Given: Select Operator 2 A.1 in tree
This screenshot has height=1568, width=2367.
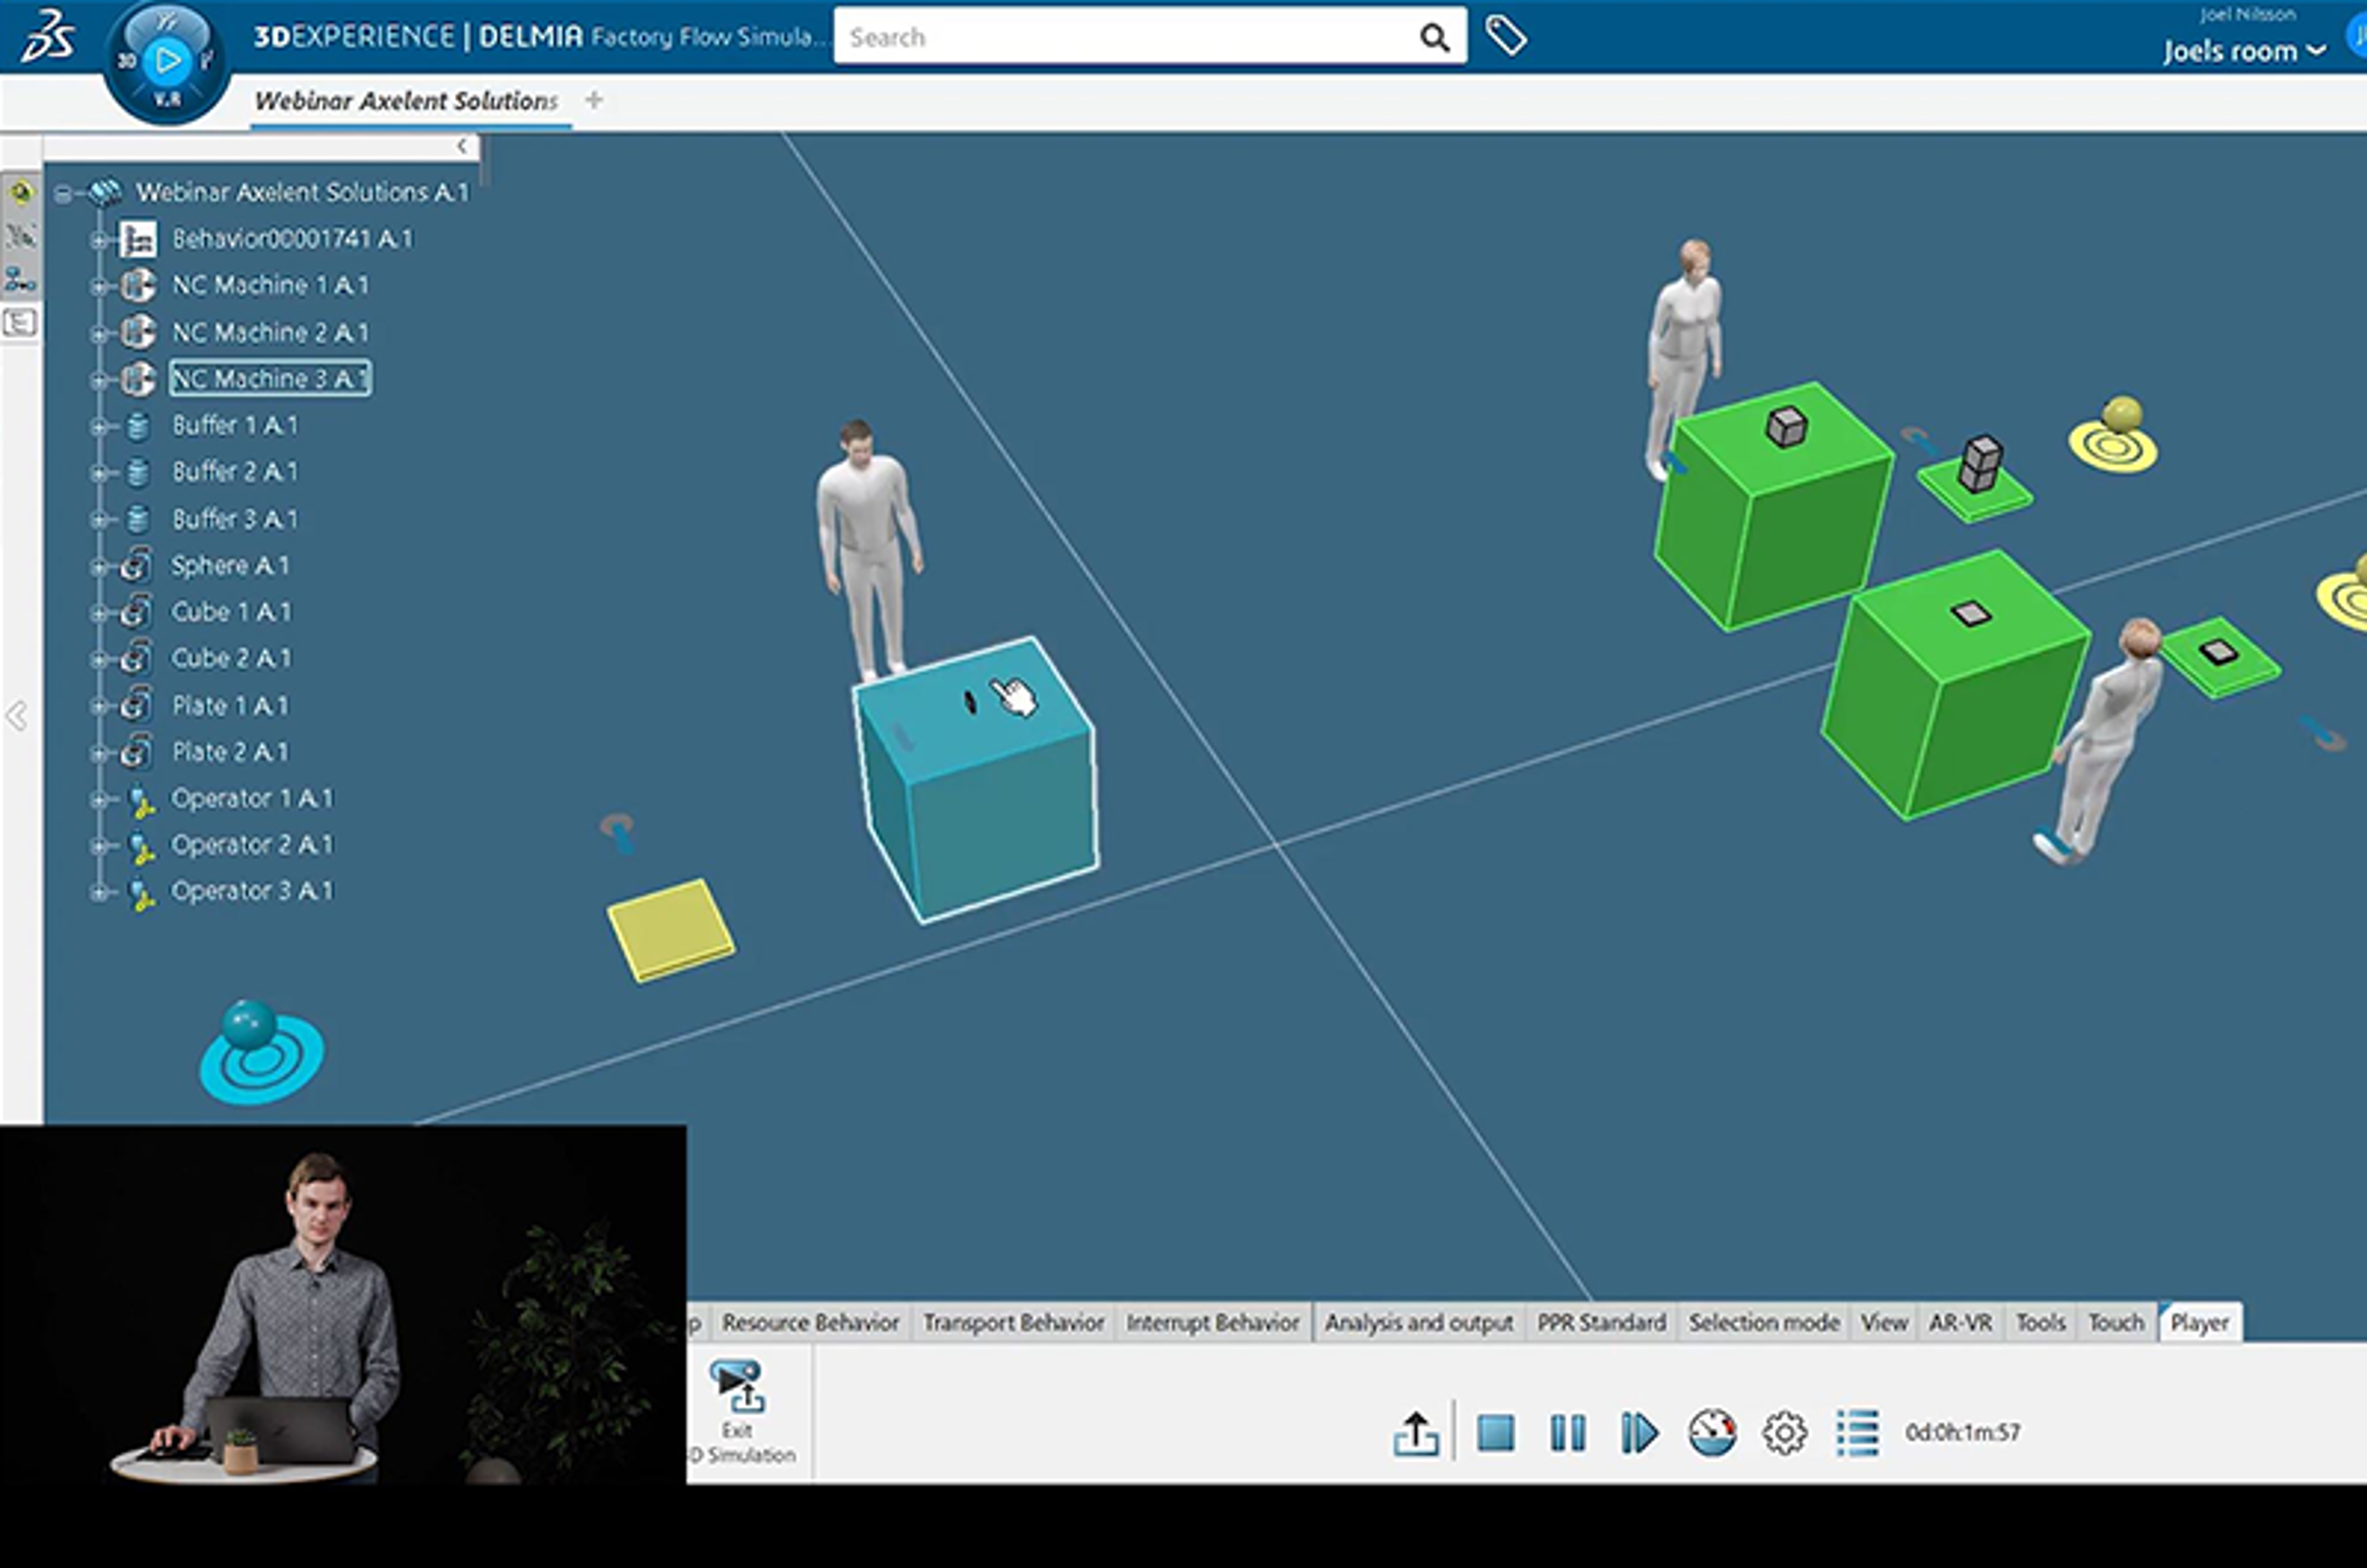Looking at the screenshot, I should 252,845.
